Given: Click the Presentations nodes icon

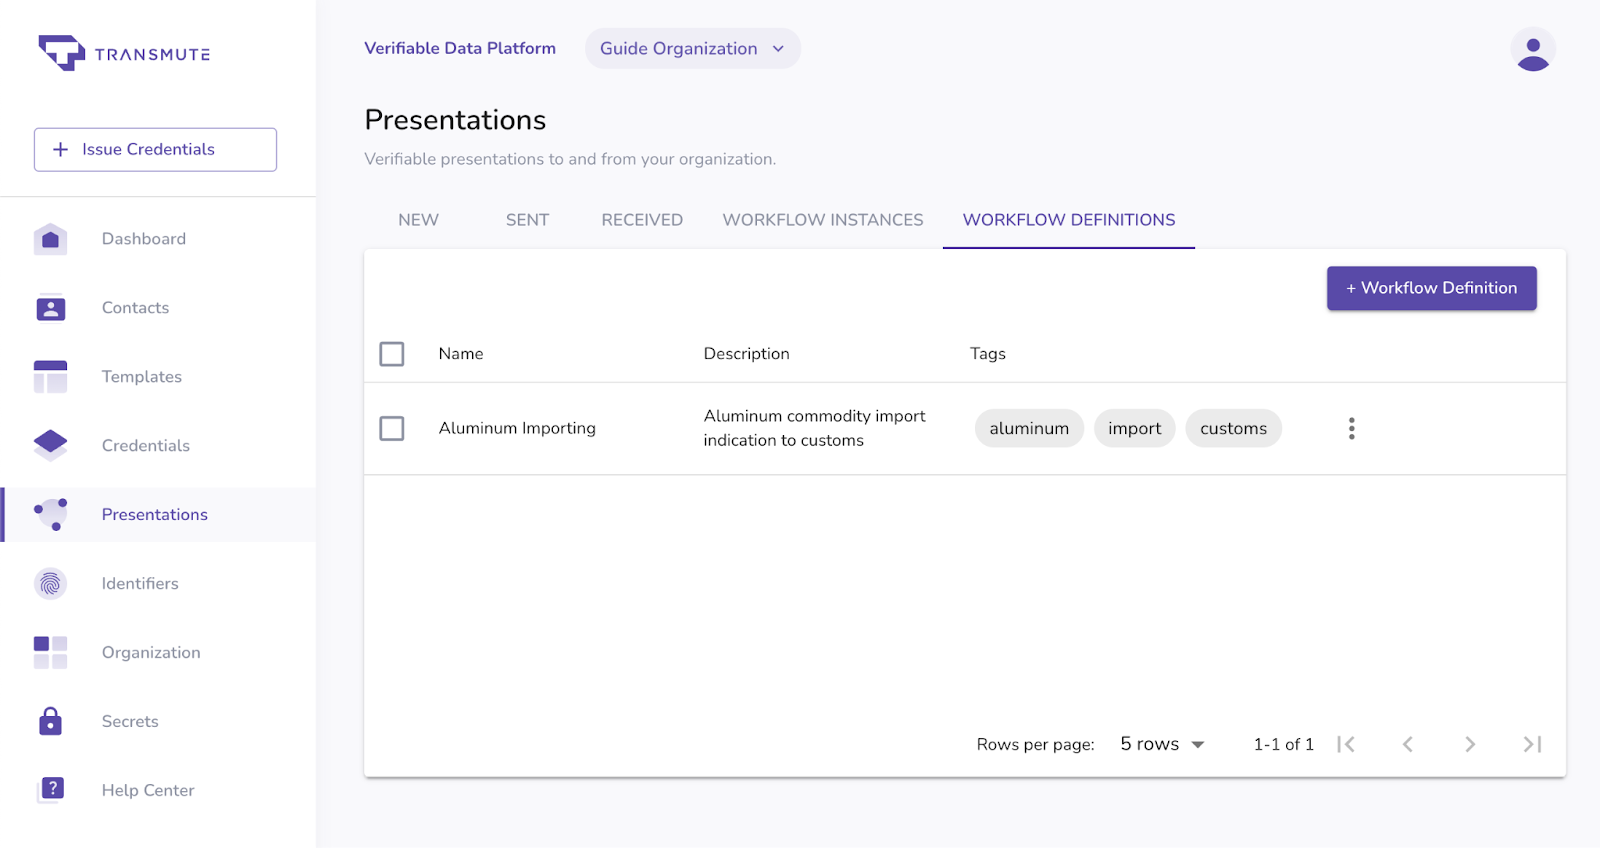Looking at the screenshot, I should [50, 514].
